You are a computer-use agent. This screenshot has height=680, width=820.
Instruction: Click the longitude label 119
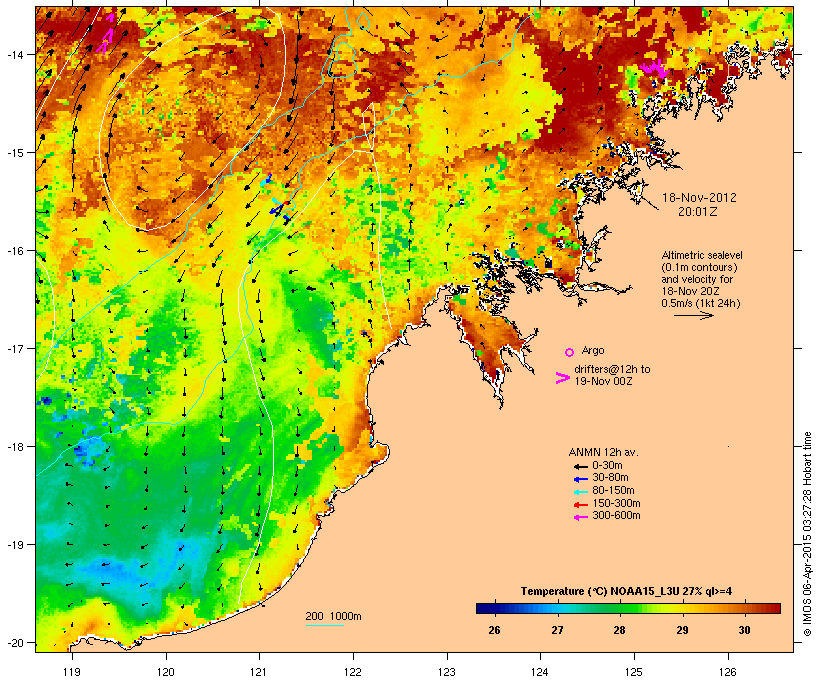tap(72, 672)
